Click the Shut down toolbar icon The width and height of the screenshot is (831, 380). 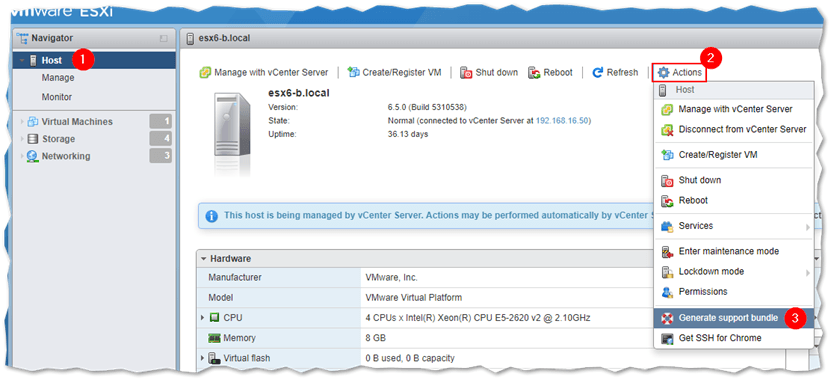pyautogui.click(x=466, y=73)
